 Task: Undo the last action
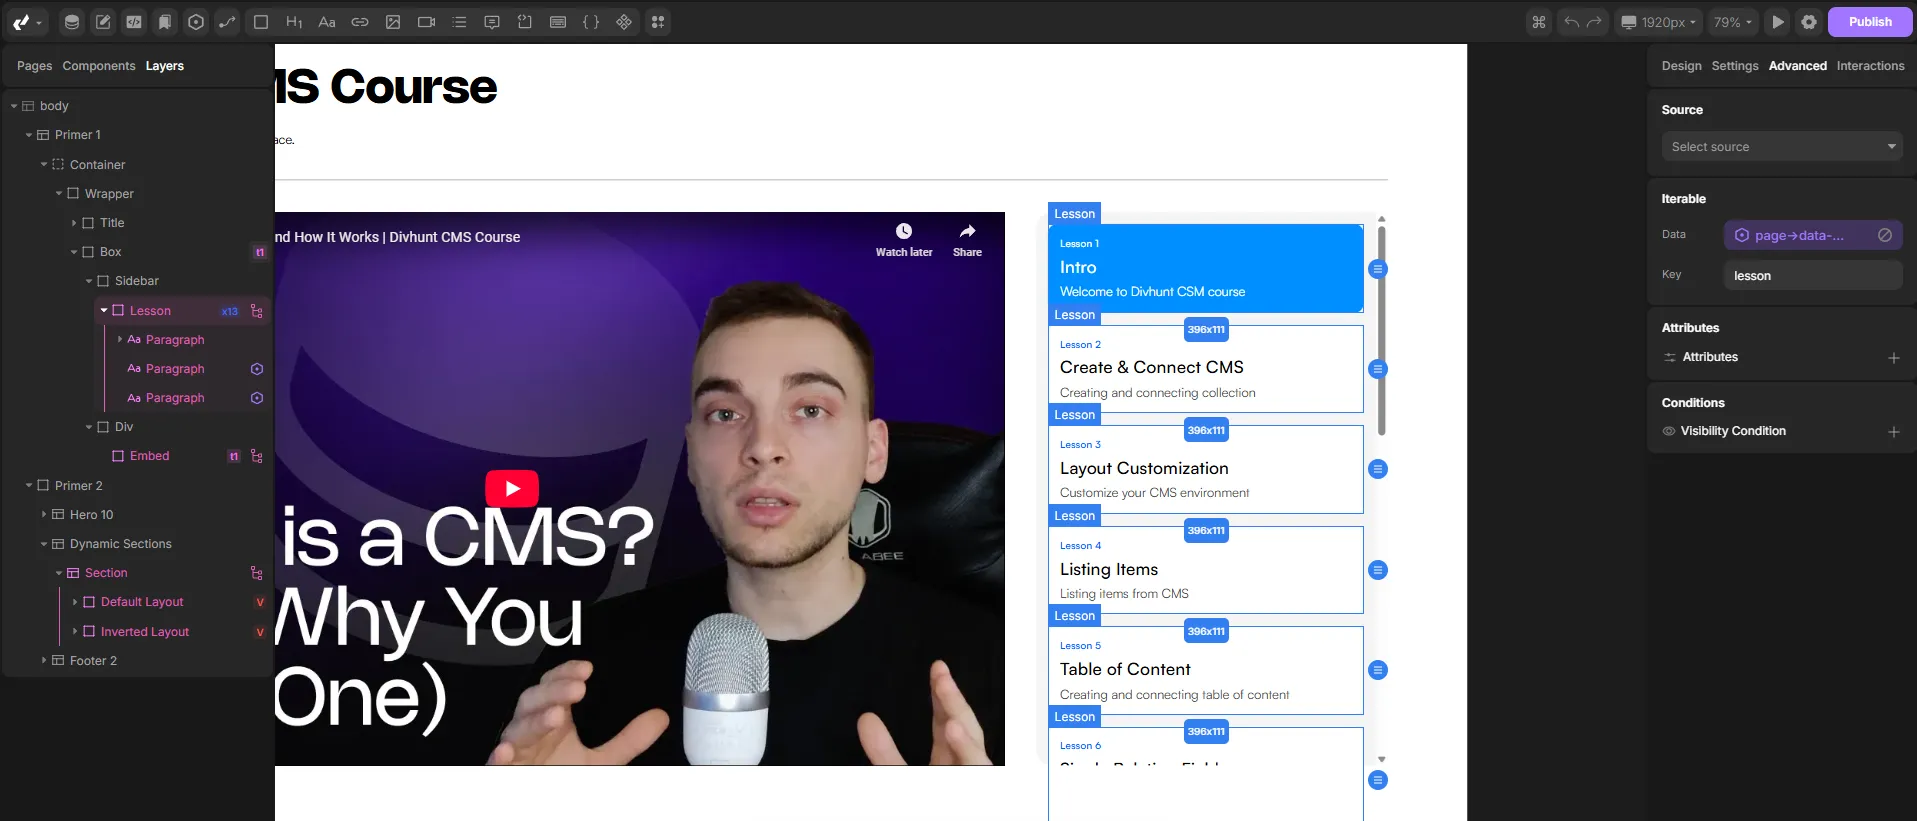1572,22
